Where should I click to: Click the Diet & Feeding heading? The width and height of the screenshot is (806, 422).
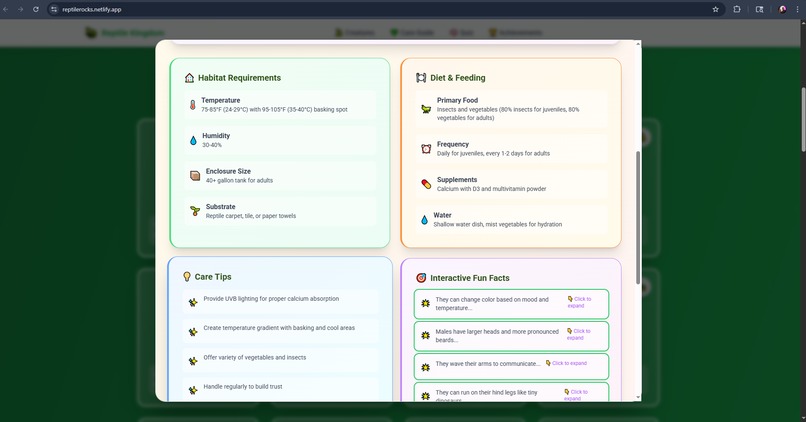click(x=457, y=78)
